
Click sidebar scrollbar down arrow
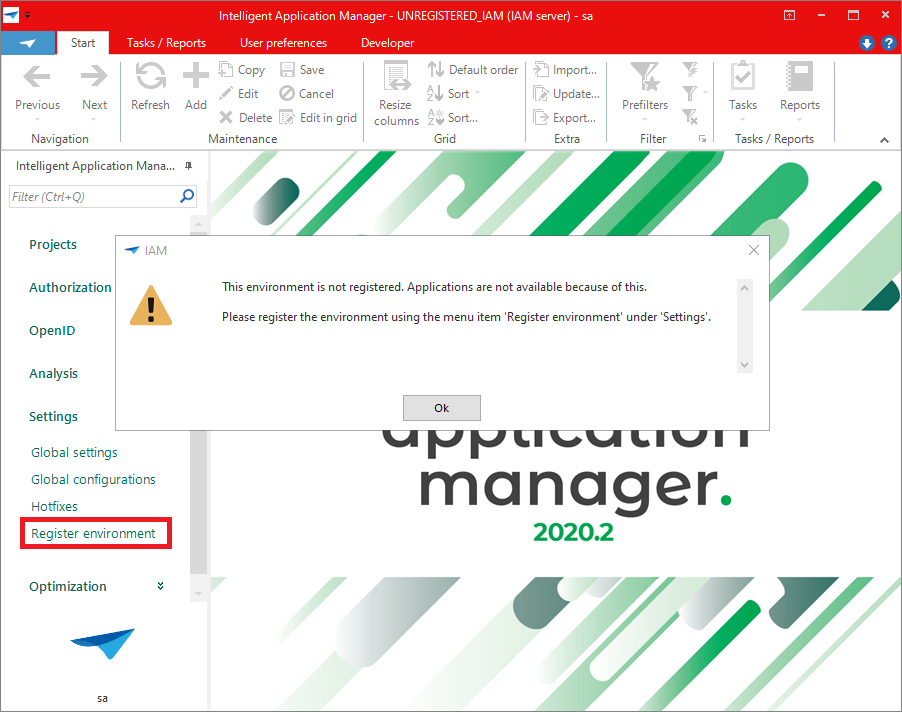[x=198, y=594]
